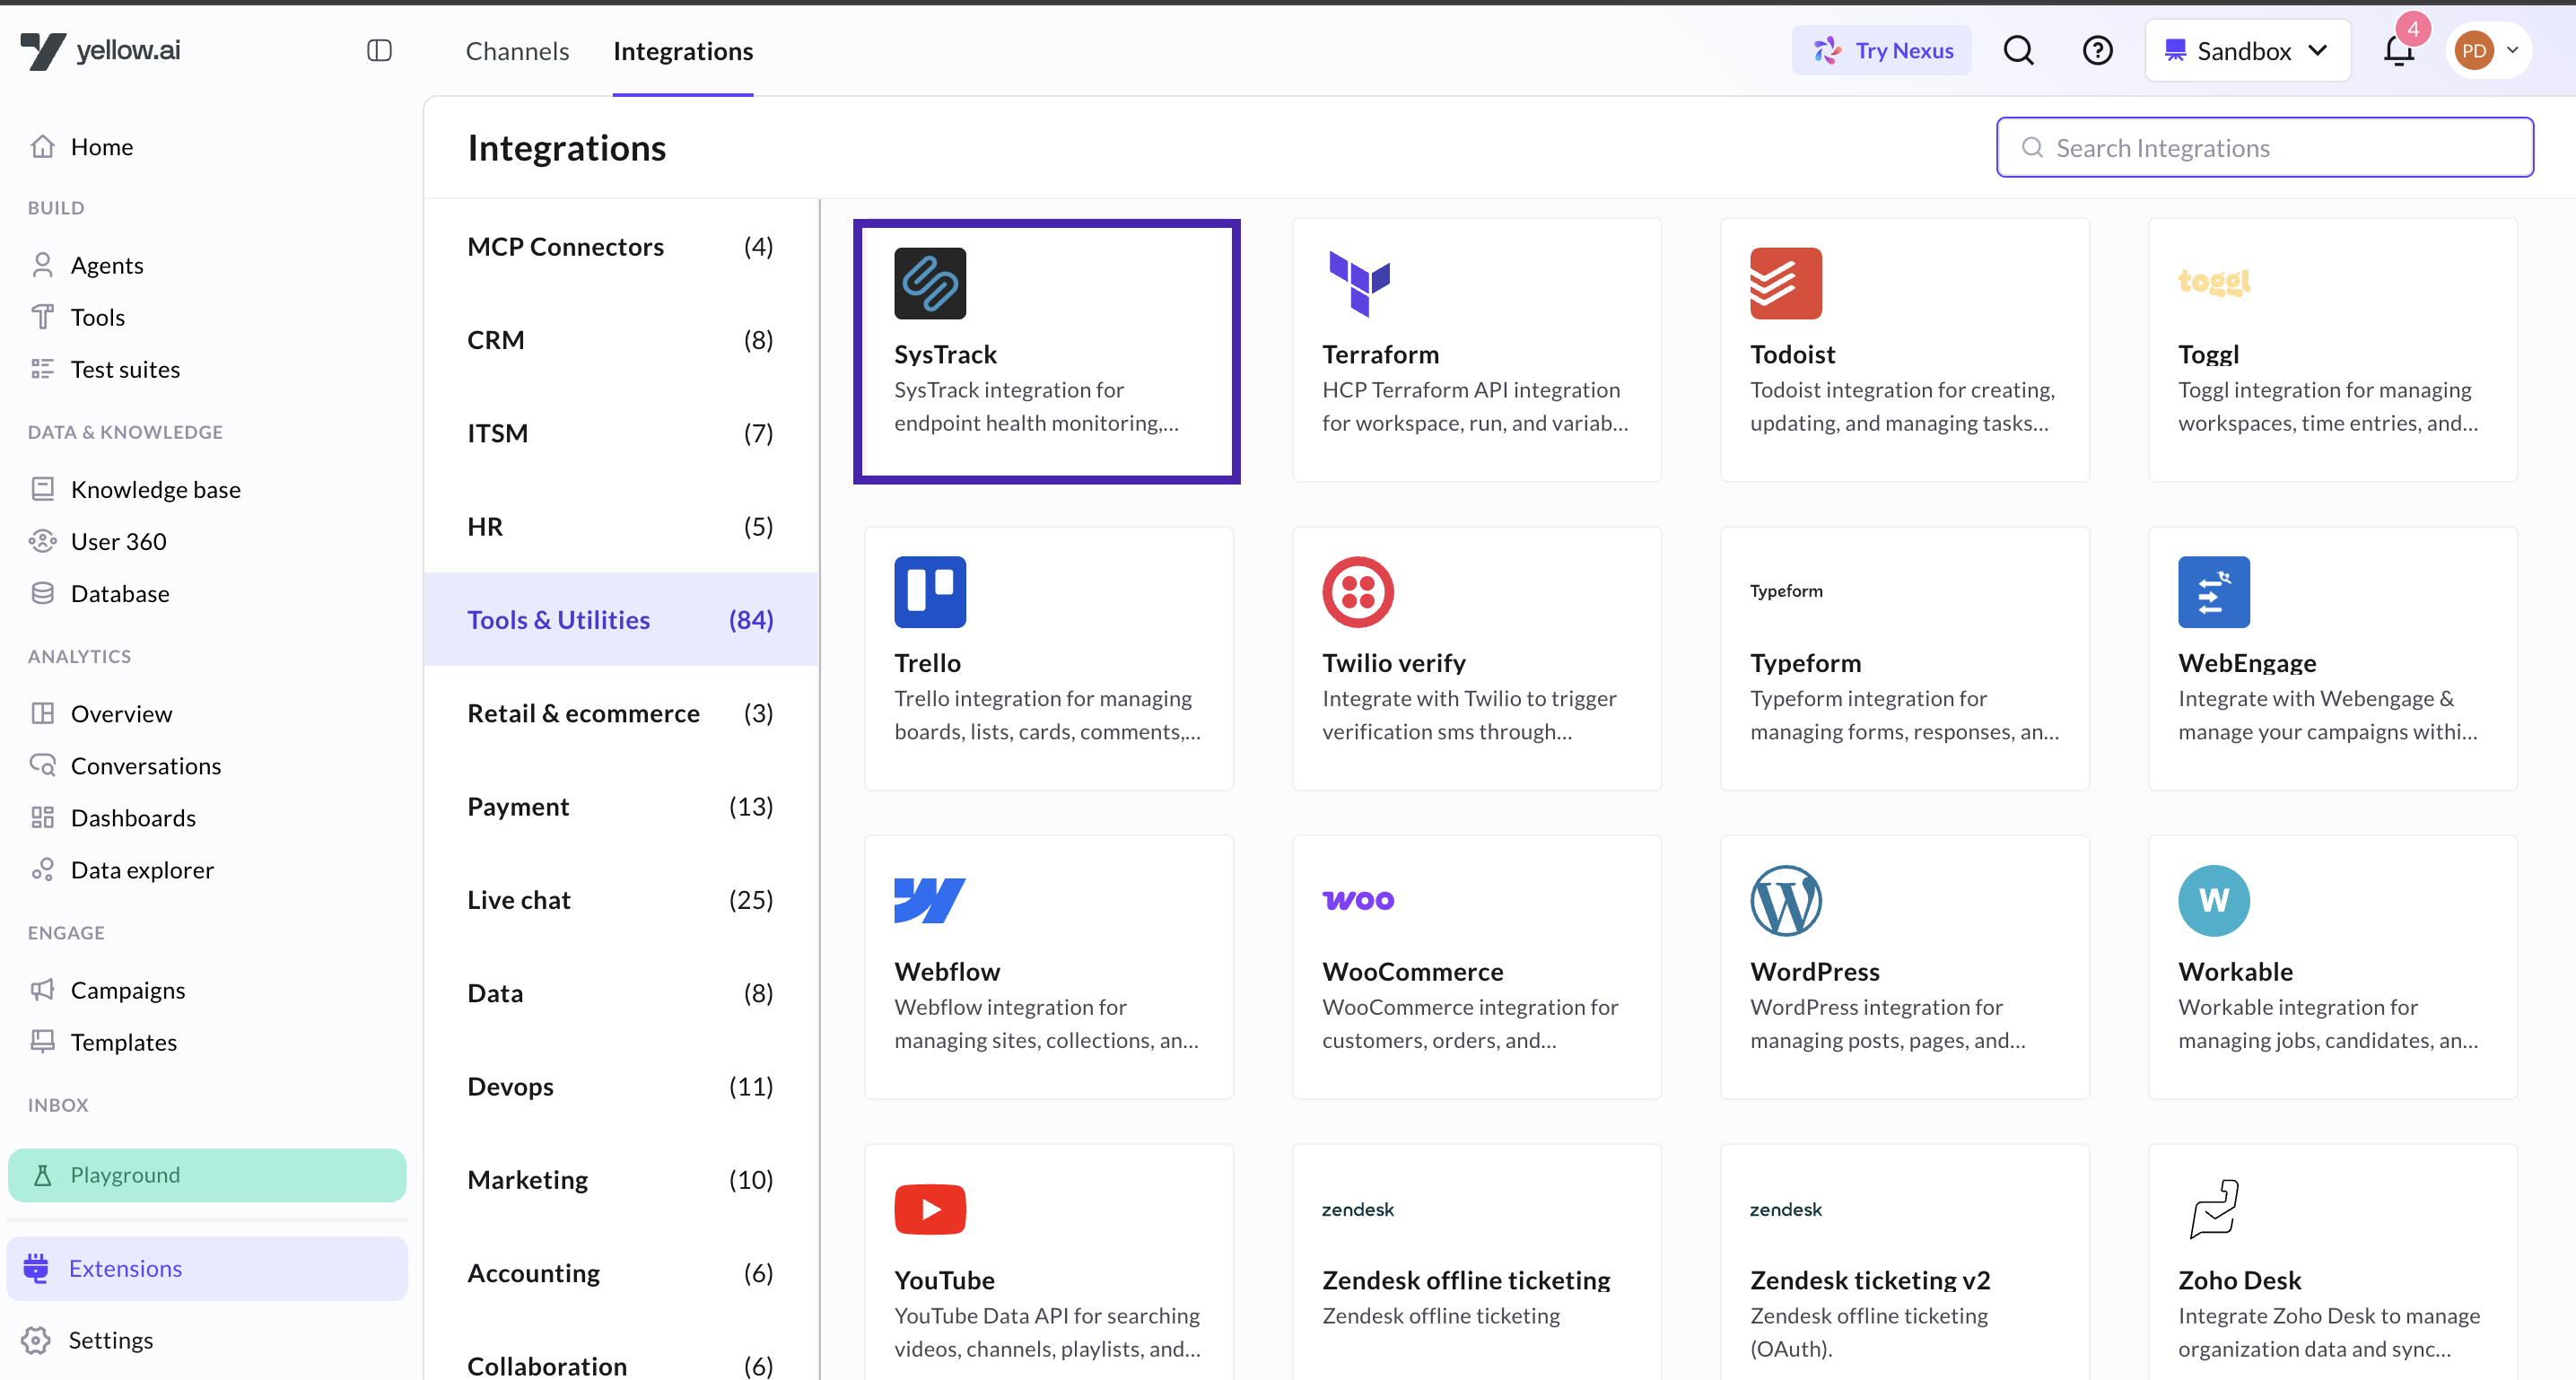This screenshot has height=1380, width=2576.
Task: Open the help question mark icon
Action: [x=2097, y=50]
